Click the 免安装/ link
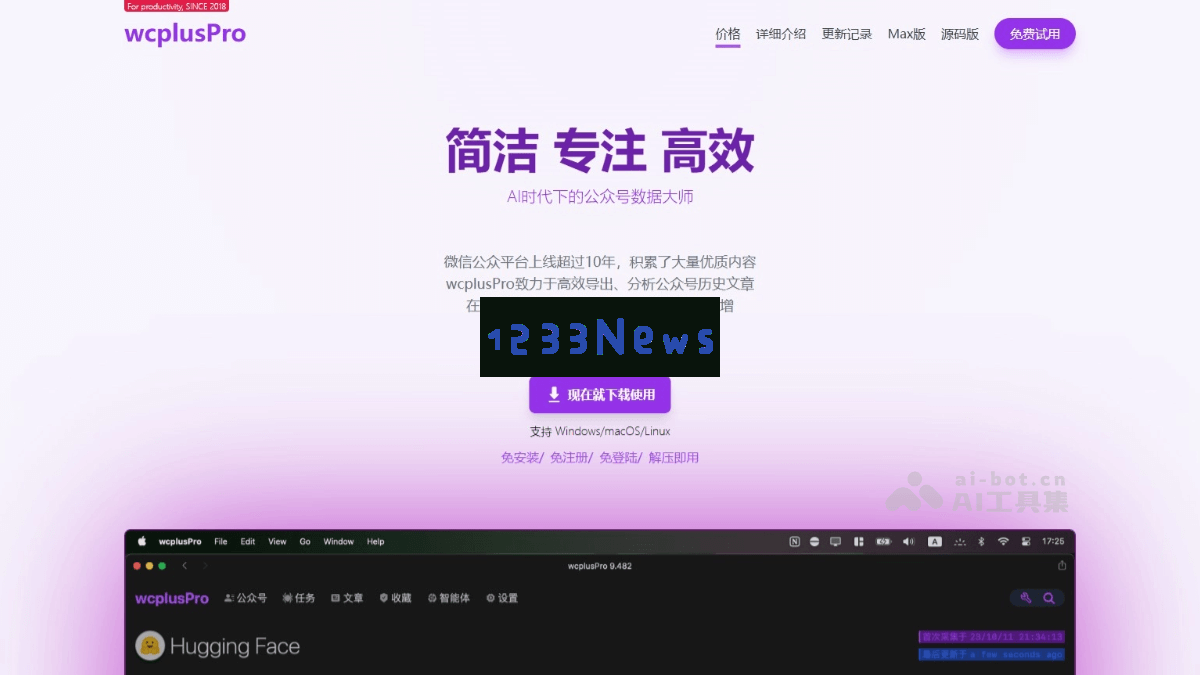The width and height of the screenshot is (1200, 675). point(522,458)
